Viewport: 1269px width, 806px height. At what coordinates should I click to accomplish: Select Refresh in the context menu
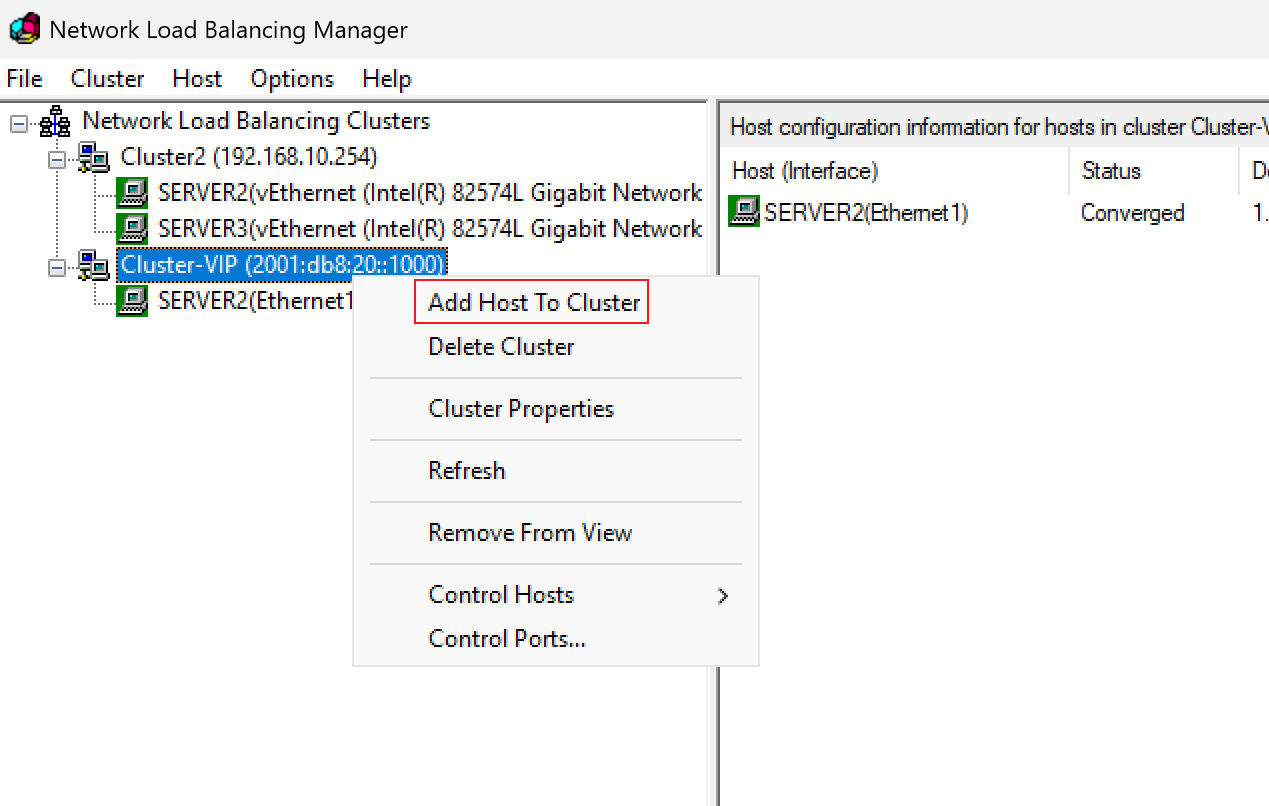point(466,471)
